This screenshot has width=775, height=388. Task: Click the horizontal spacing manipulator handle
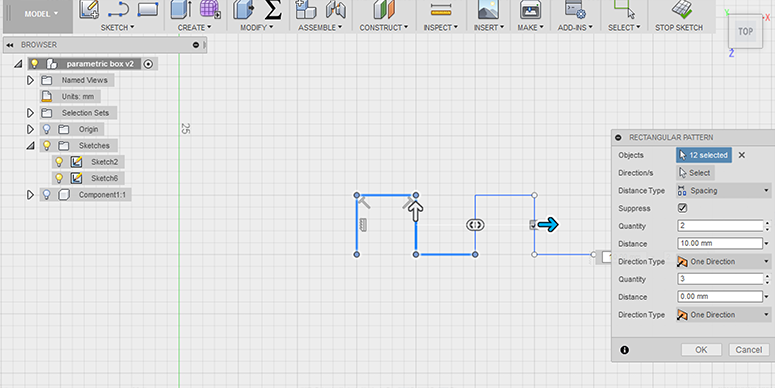(475, 225)
